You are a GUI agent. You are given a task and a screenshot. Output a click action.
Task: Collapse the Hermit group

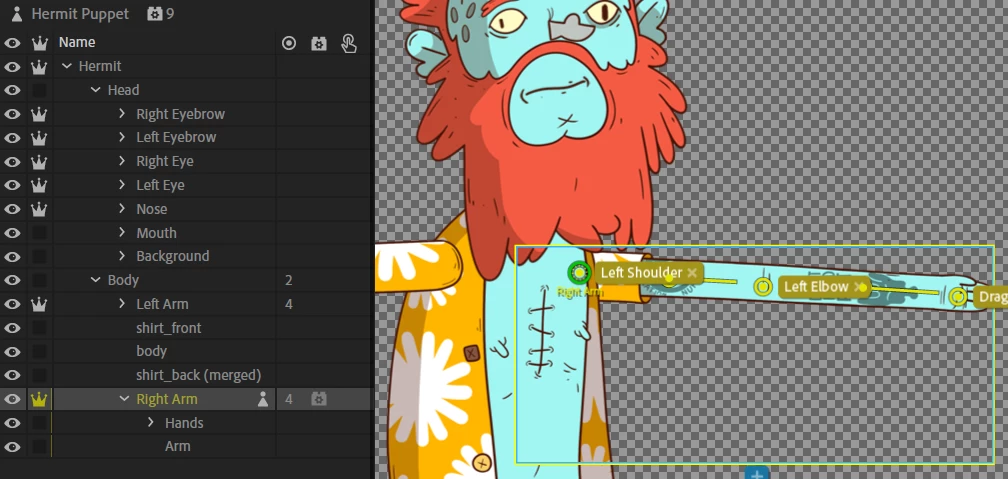67,66
